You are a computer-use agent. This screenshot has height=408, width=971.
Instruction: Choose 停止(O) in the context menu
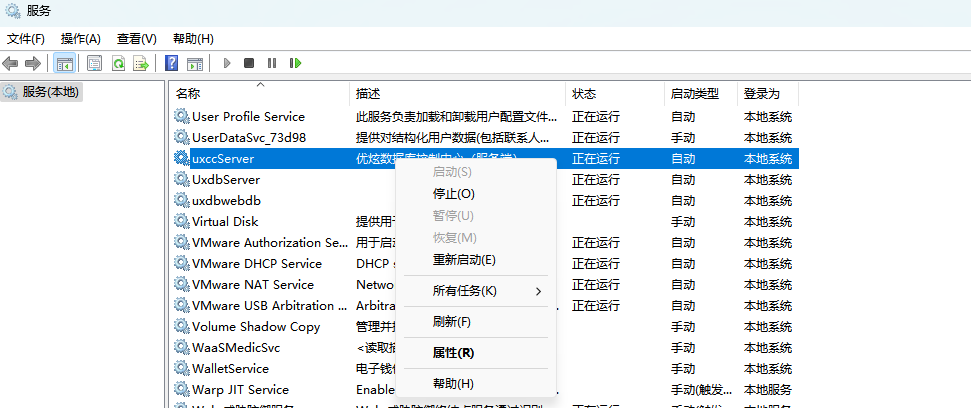pos(453,194)
